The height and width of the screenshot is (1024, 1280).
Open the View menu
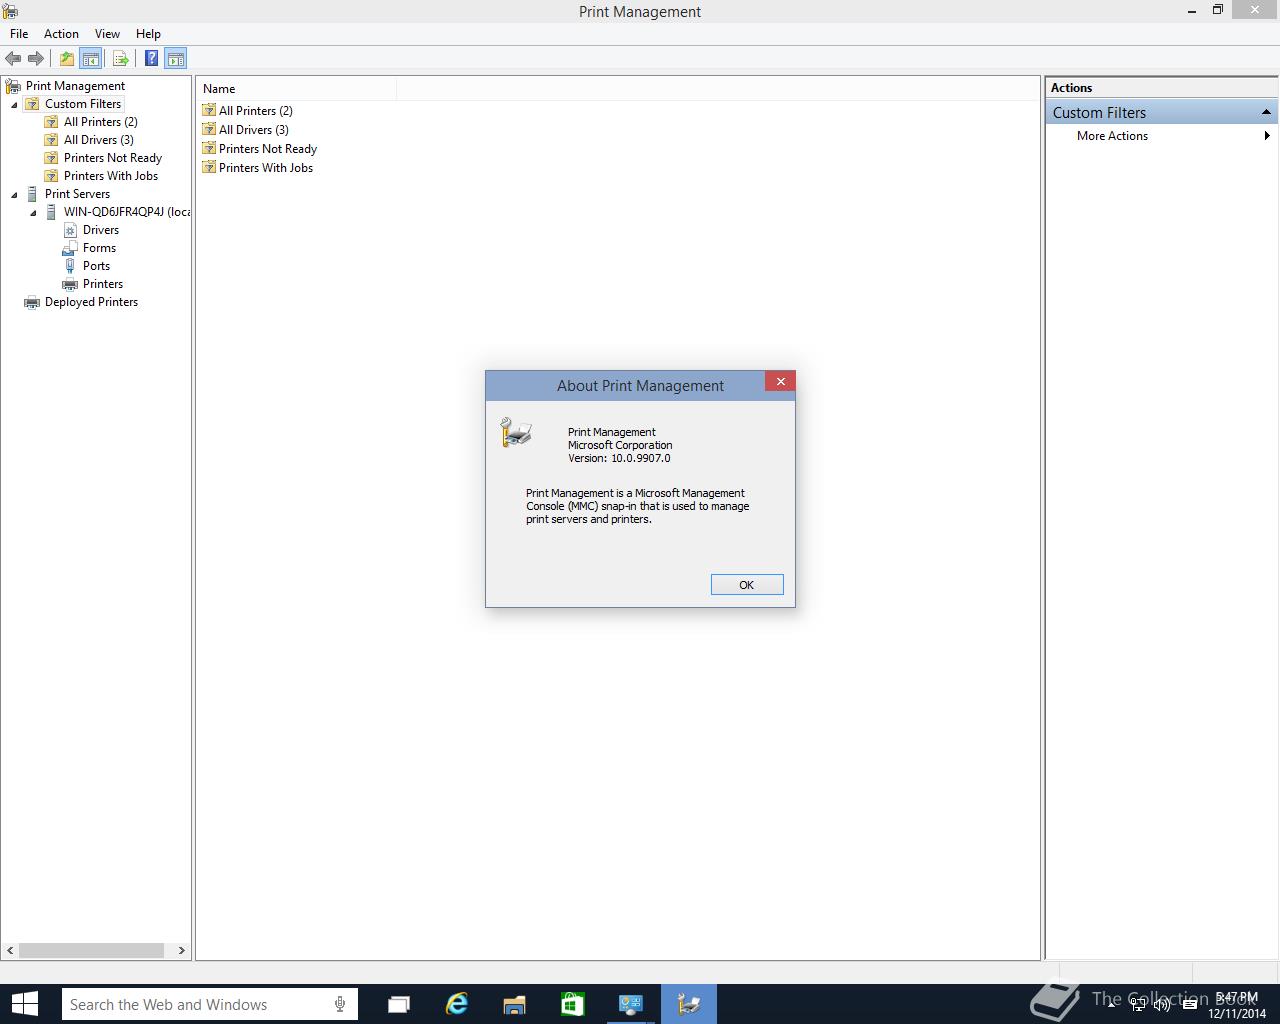point(107,33)
